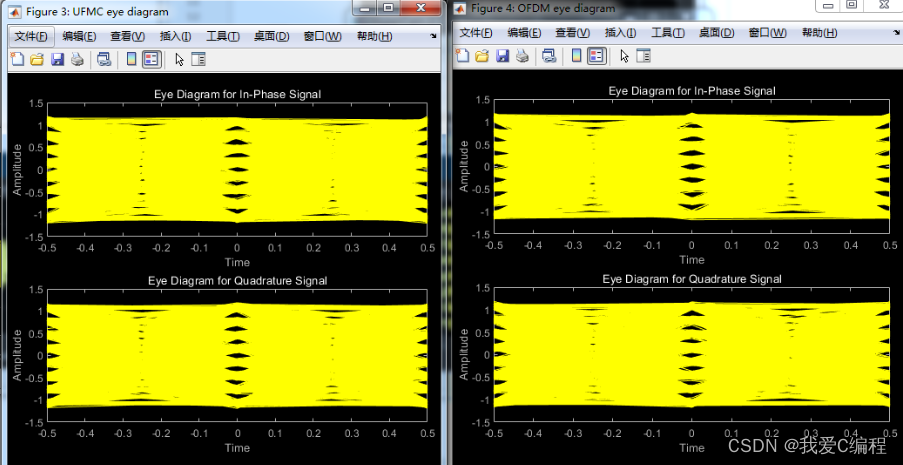This screenshot has width=903, height=465.
Task: Open 插入(I) menu in UFMC figure
Action: [x=174, y=36]
